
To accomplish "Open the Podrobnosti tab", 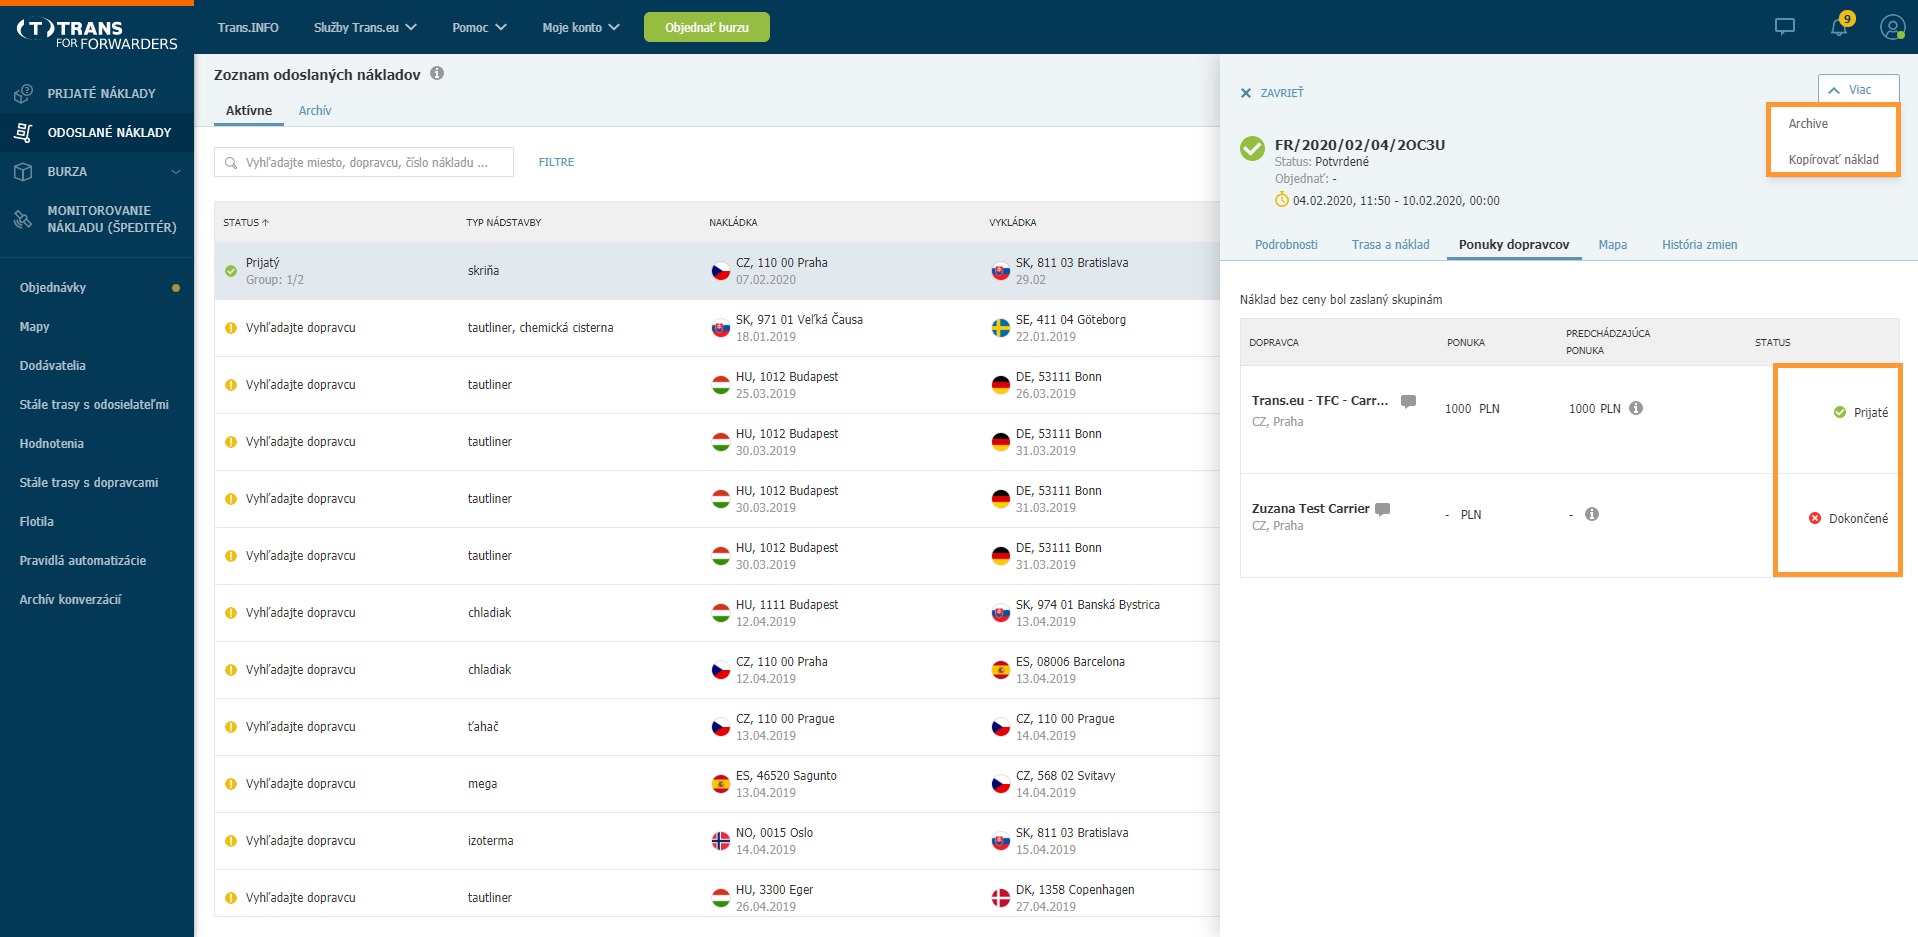I will [x=1286, y=244].
